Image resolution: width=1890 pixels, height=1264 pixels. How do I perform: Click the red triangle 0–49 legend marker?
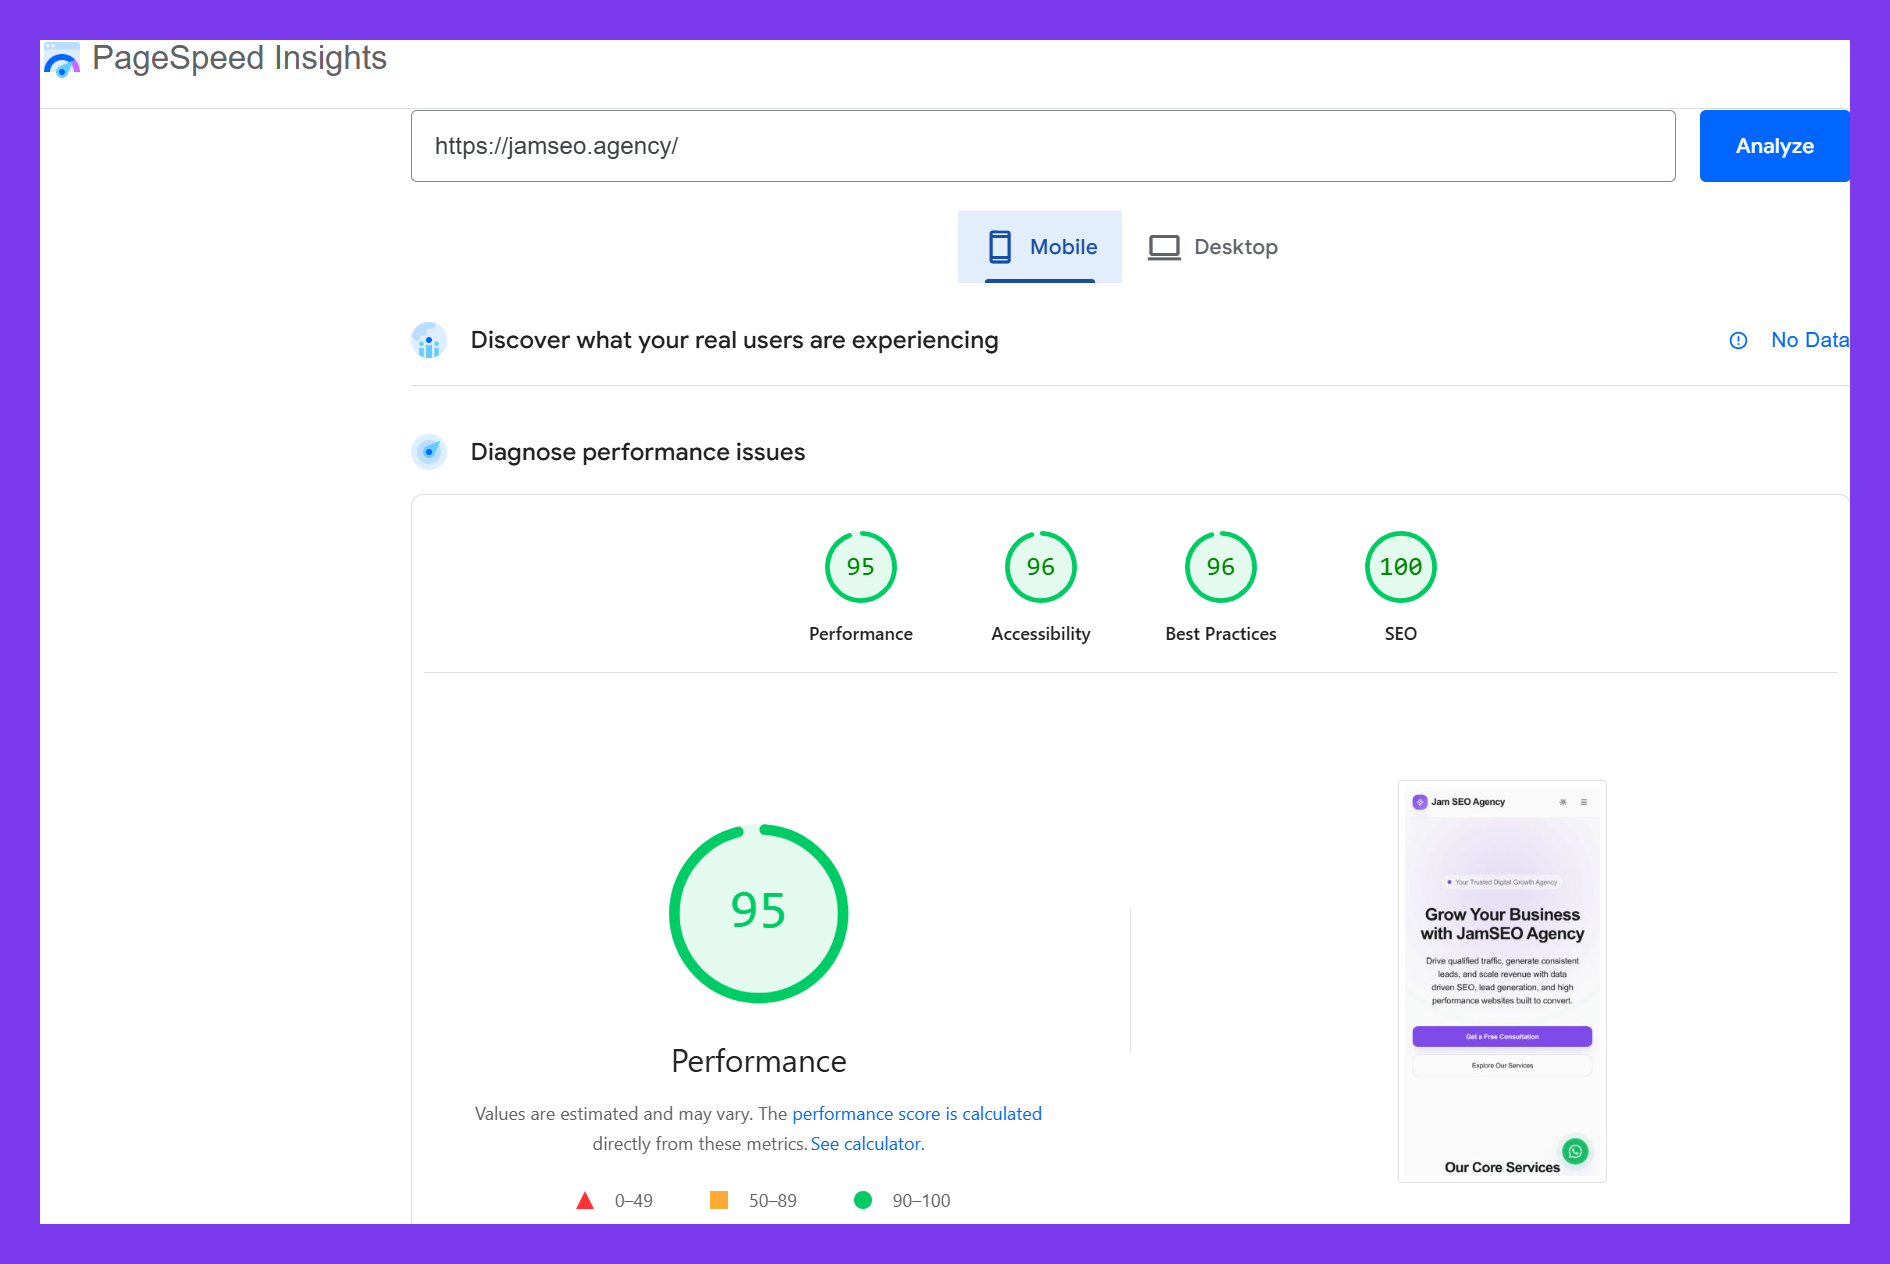click(585, 1200)
